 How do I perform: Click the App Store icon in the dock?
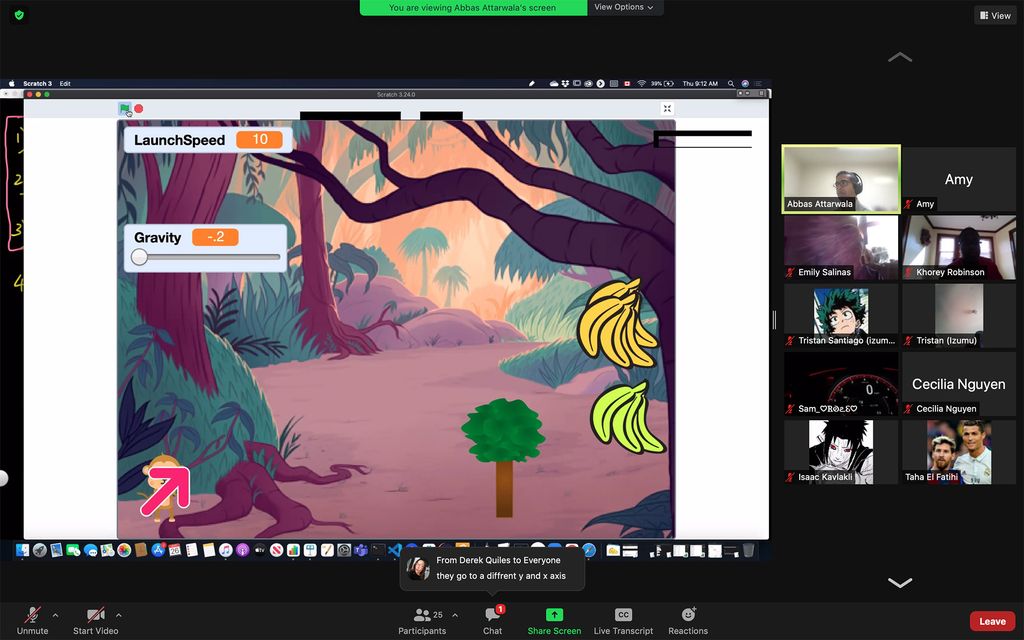[x=158, y=551]
